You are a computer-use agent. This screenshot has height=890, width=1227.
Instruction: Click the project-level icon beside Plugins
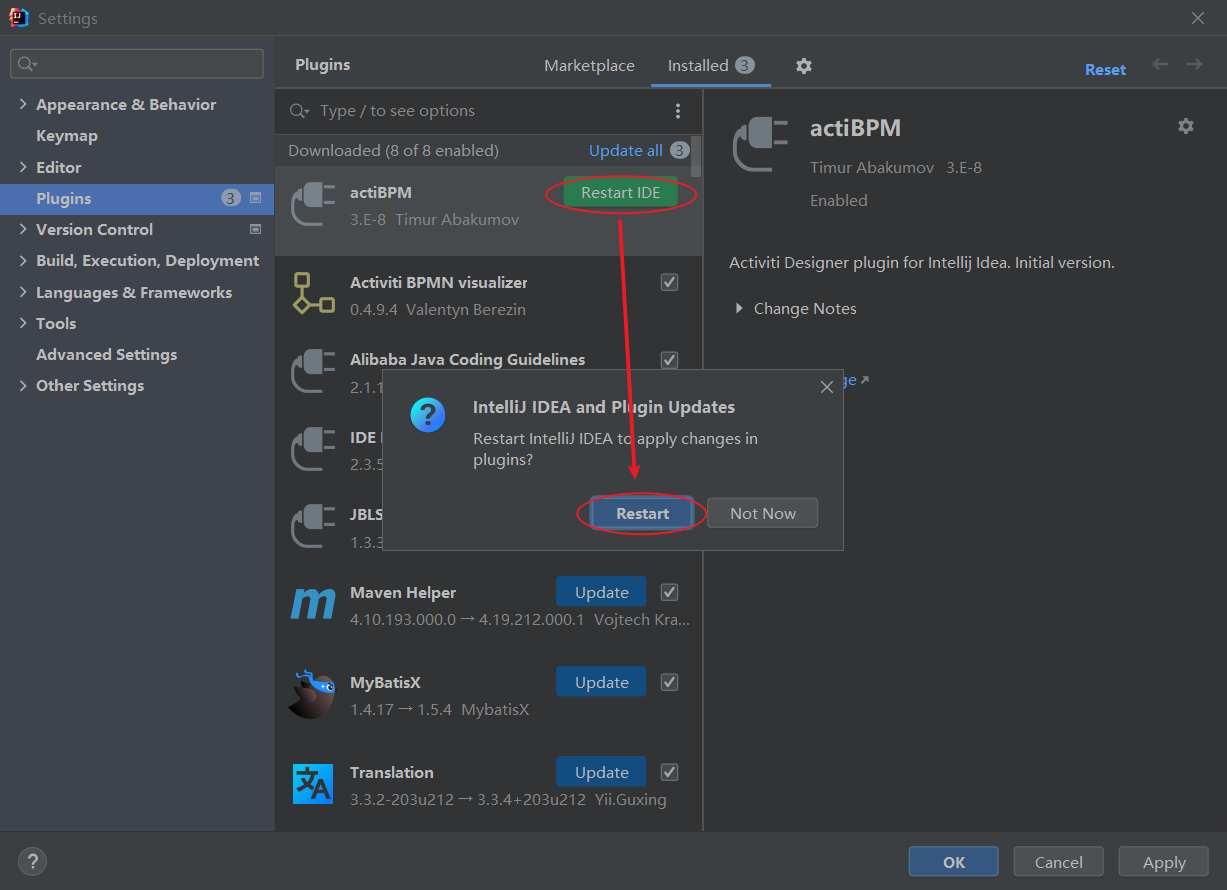coord(255,198)
